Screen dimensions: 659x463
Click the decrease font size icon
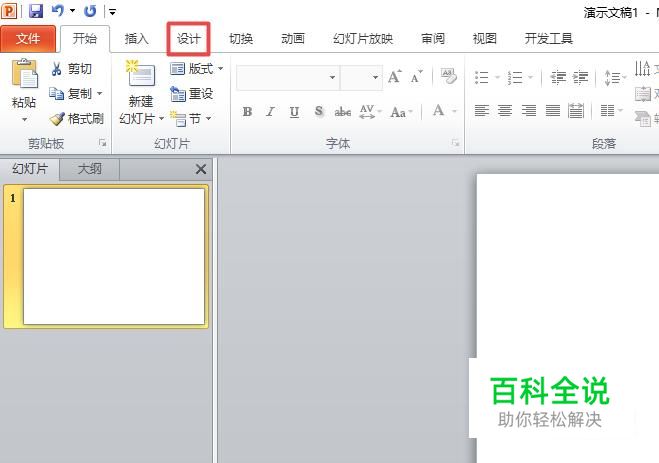click(x=416, y=77)
